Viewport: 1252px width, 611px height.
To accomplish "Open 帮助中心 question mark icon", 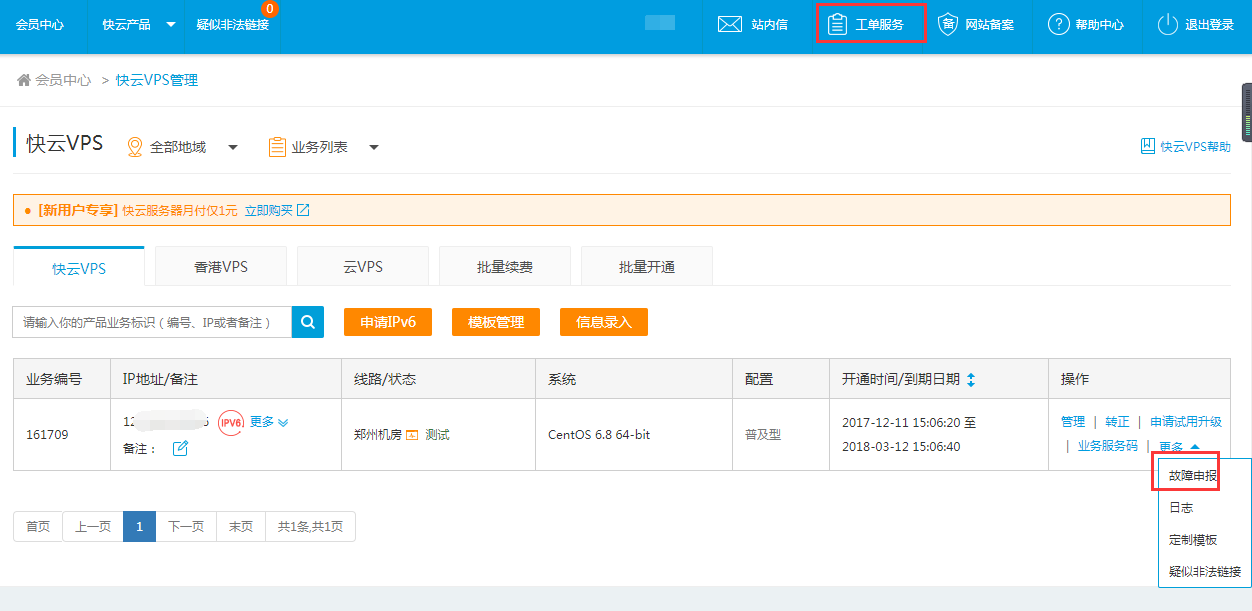I will pyautogui.click(x=1059, y=24).
